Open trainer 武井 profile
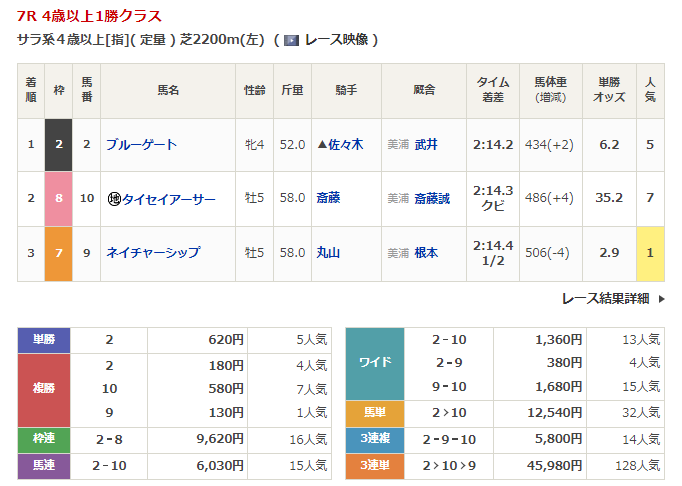 click(426, 145)
